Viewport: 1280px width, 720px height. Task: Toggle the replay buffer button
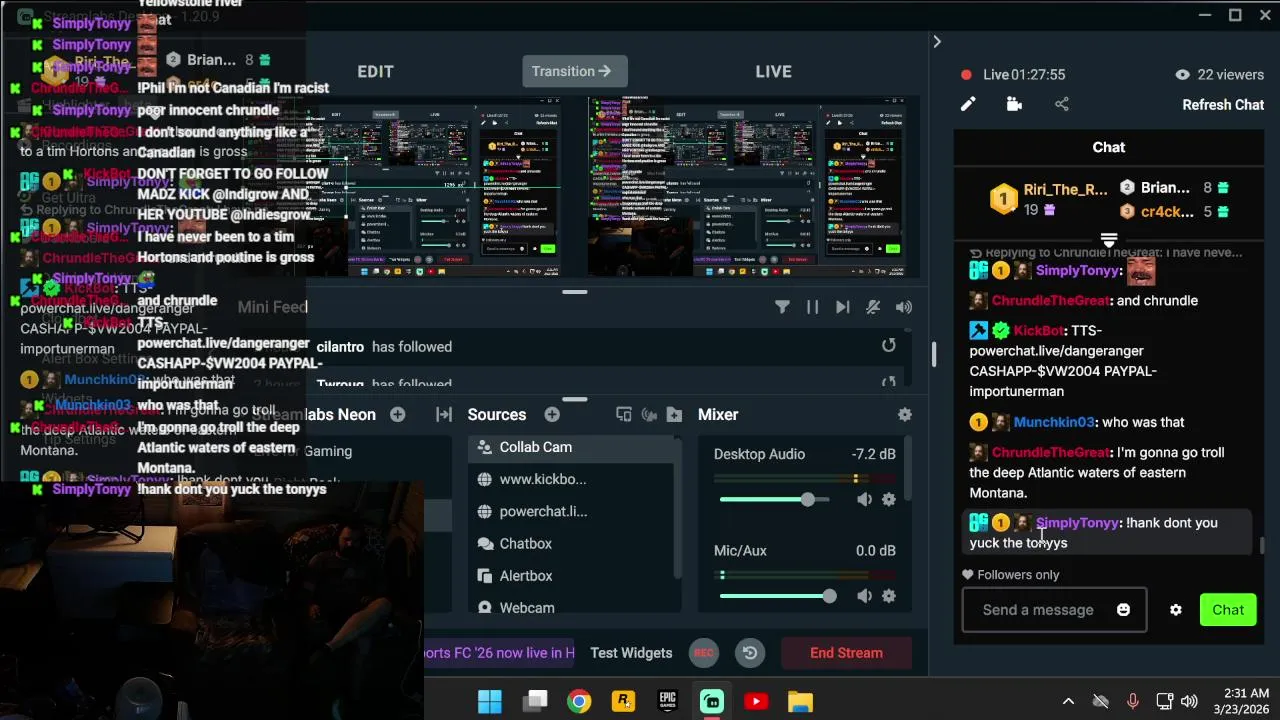[x=750, y=653]
